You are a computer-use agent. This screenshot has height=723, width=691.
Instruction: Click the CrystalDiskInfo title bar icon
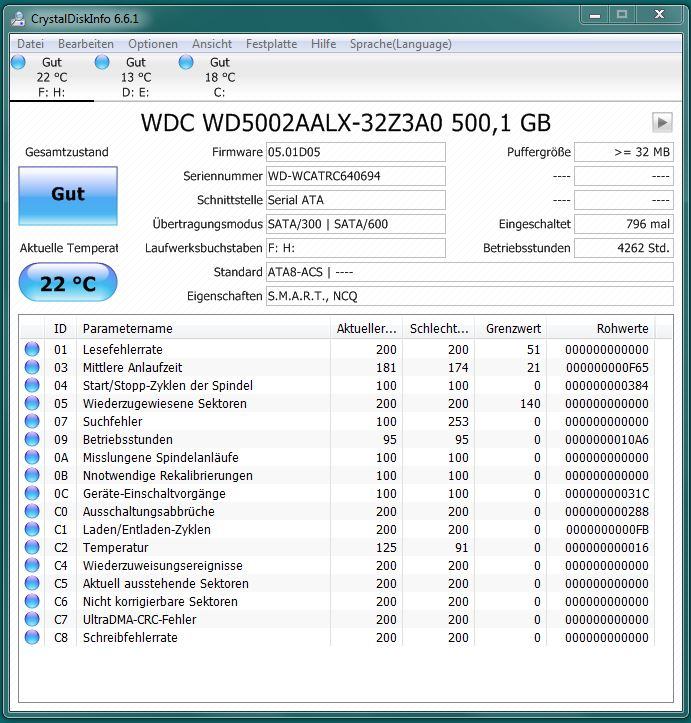click(18, 18)
